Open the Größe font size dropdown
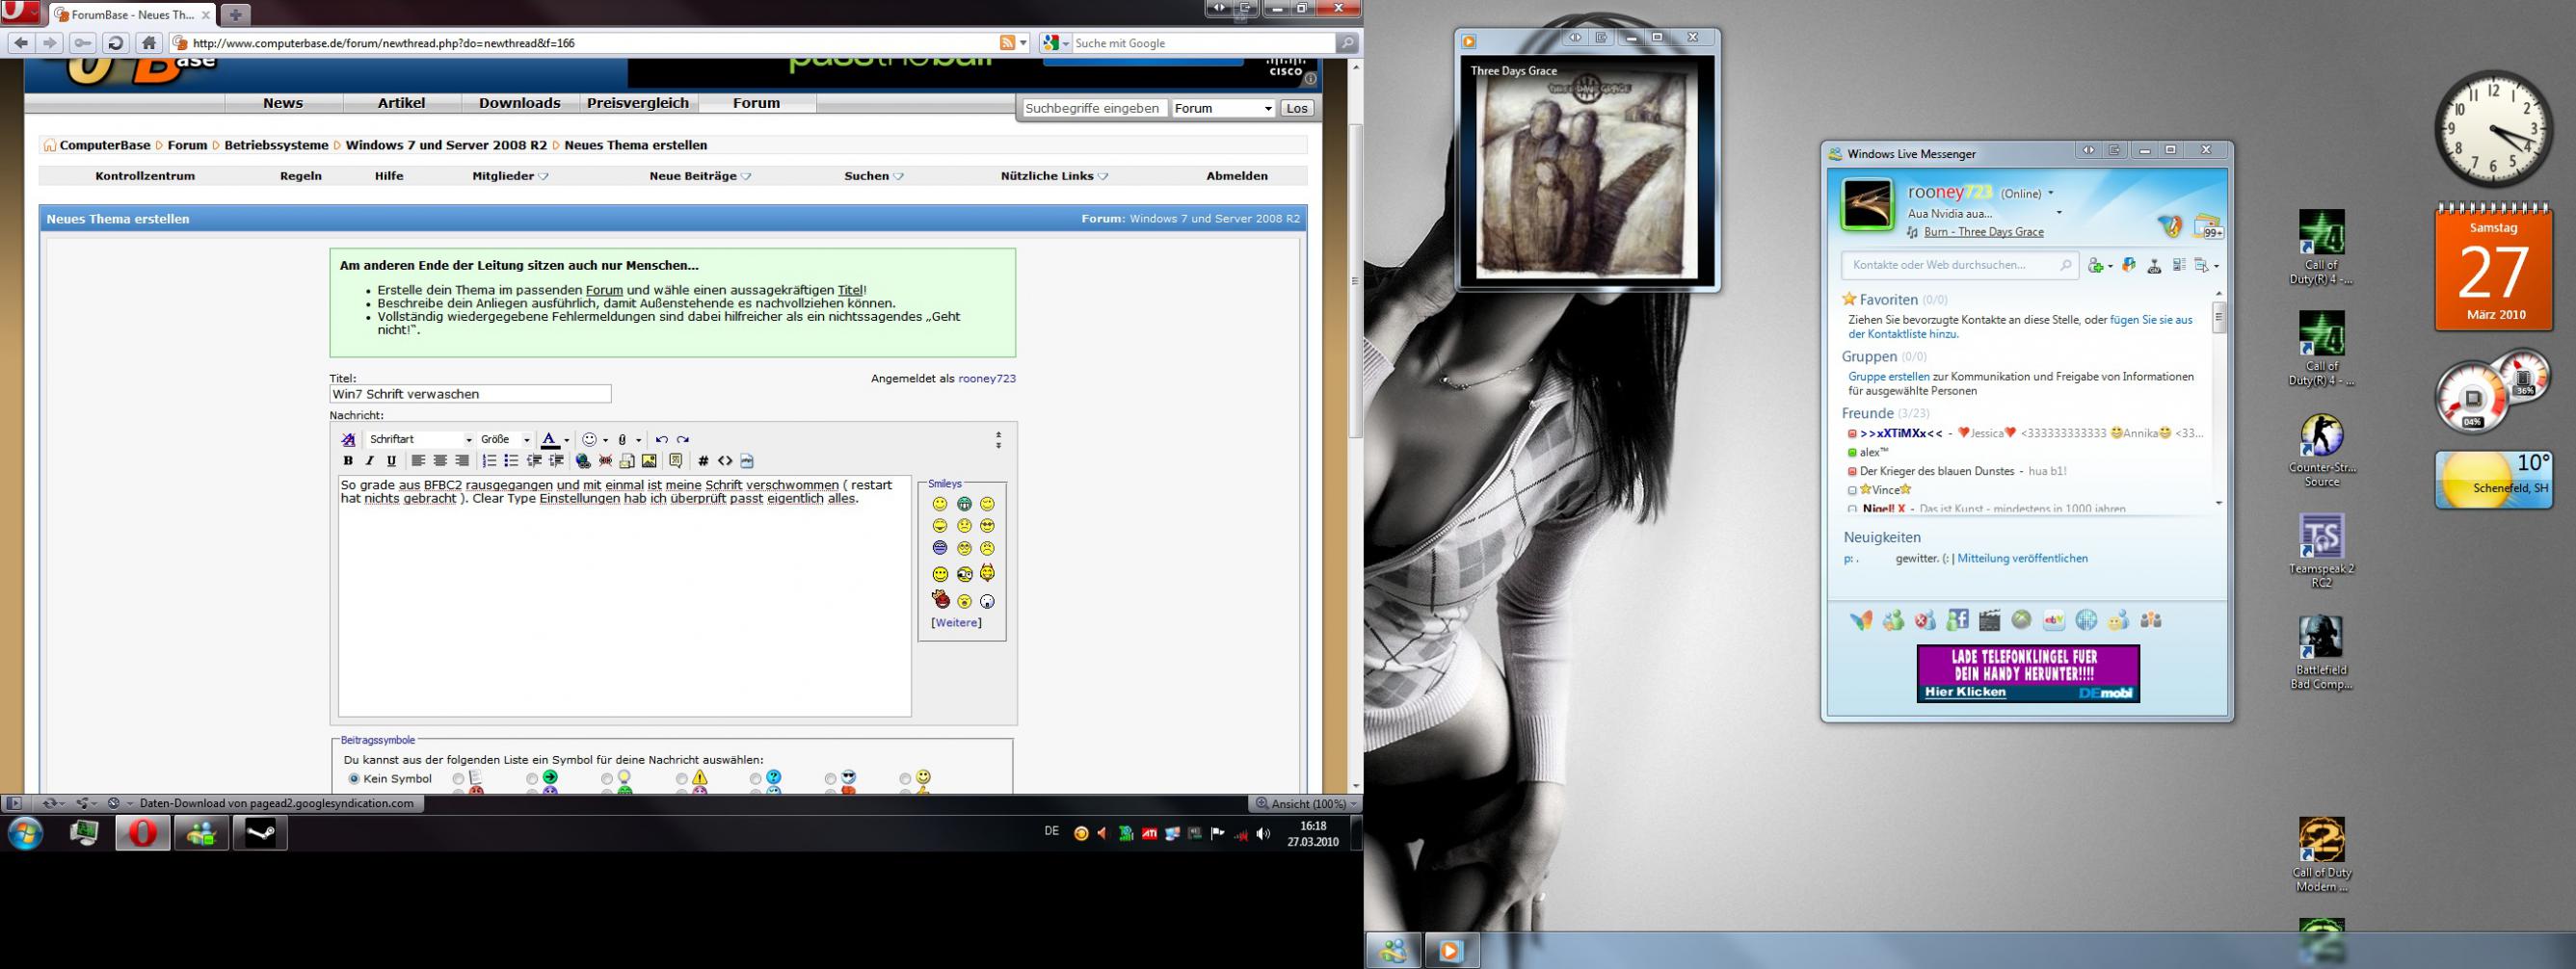 506,440
